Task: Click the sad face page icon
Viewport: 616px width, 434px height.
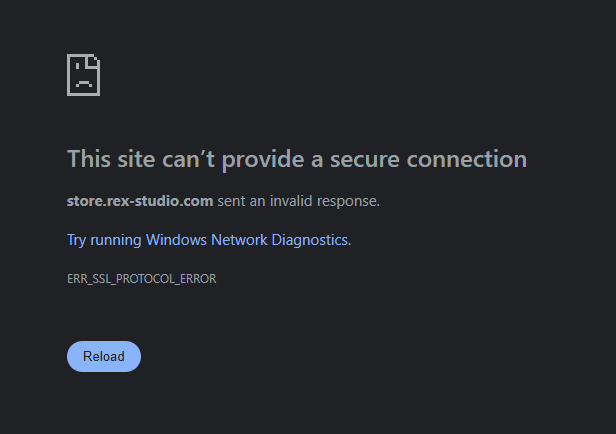Action: 83,75
